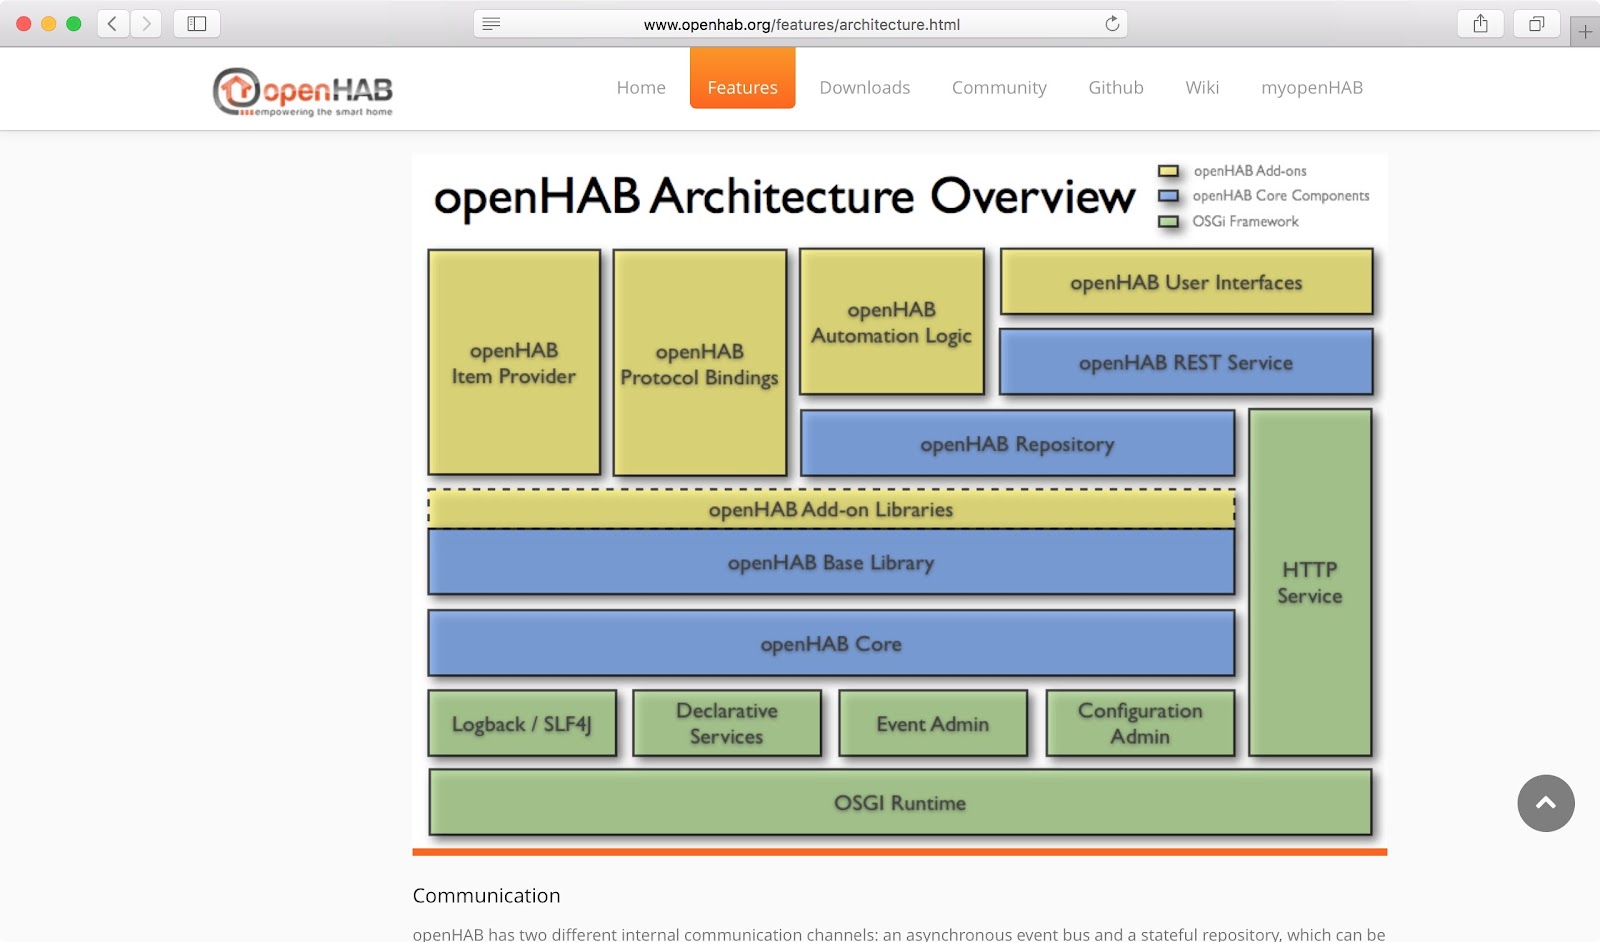The height and width of the screenshot is (942, 1600).
Task: Close the Safari window with red button
Action: 24,24
